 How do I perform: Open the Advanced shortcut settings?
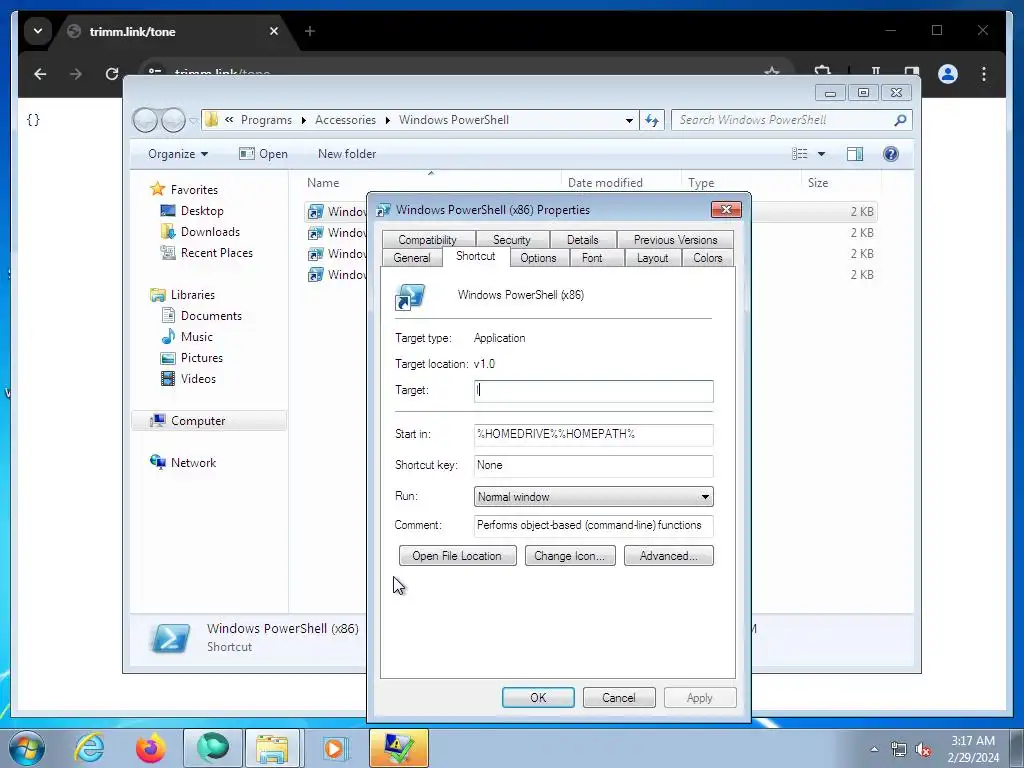click(669, 556)
